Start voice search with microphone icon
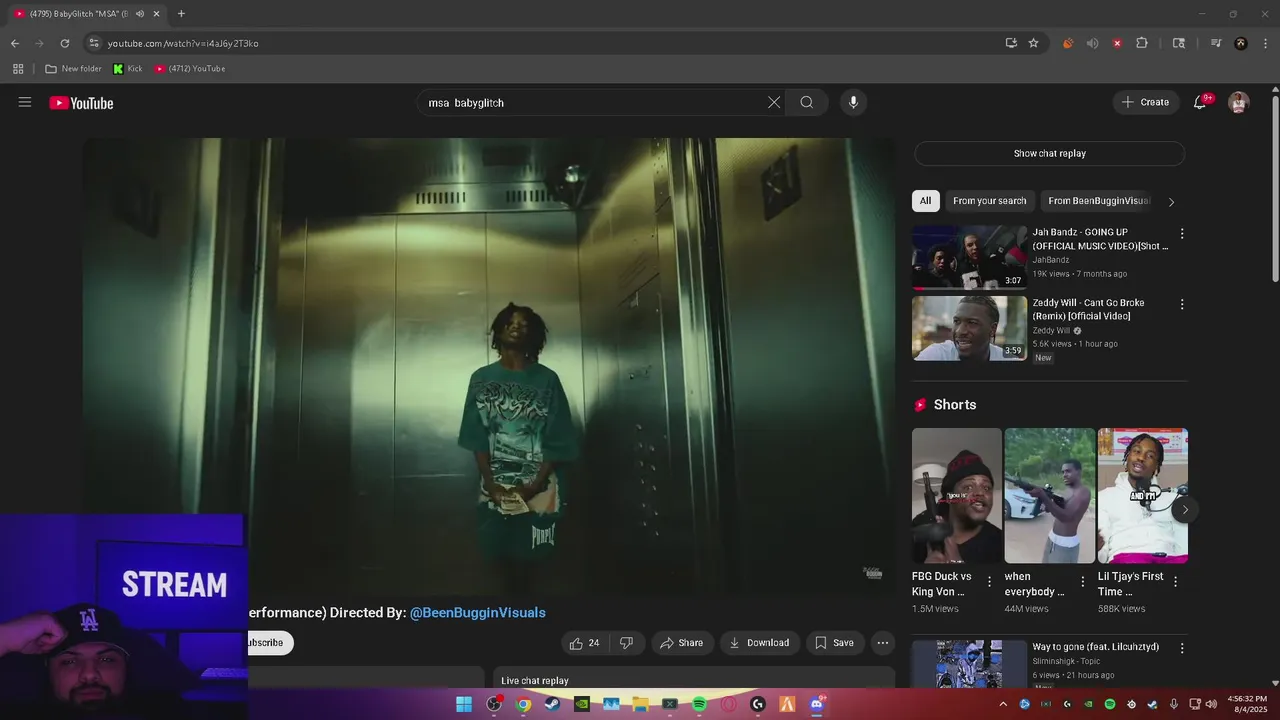 (853, 102)
